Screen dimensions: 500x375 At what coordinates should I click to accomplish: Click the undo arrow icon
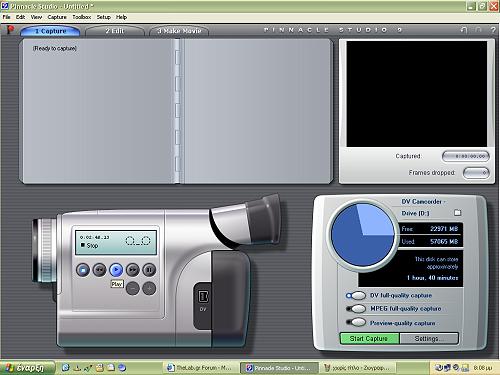[464, 30]
